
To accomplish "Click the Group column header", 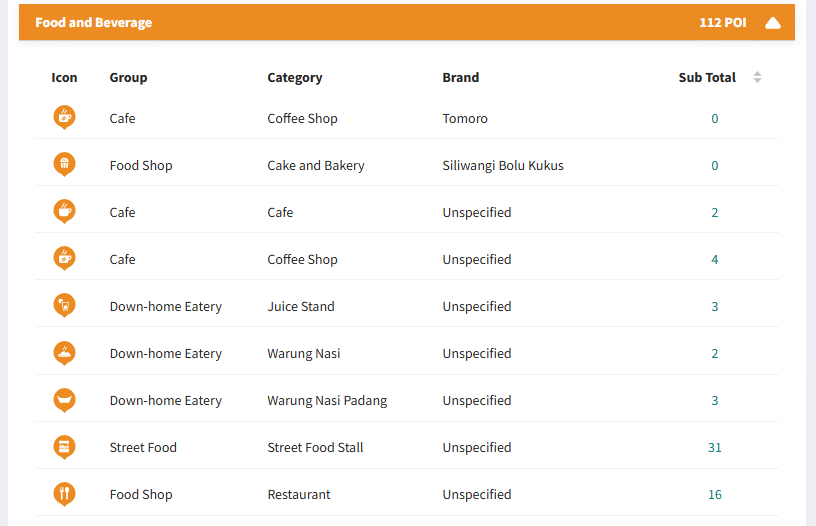I will pyautogui.click(x=128, y=78).
